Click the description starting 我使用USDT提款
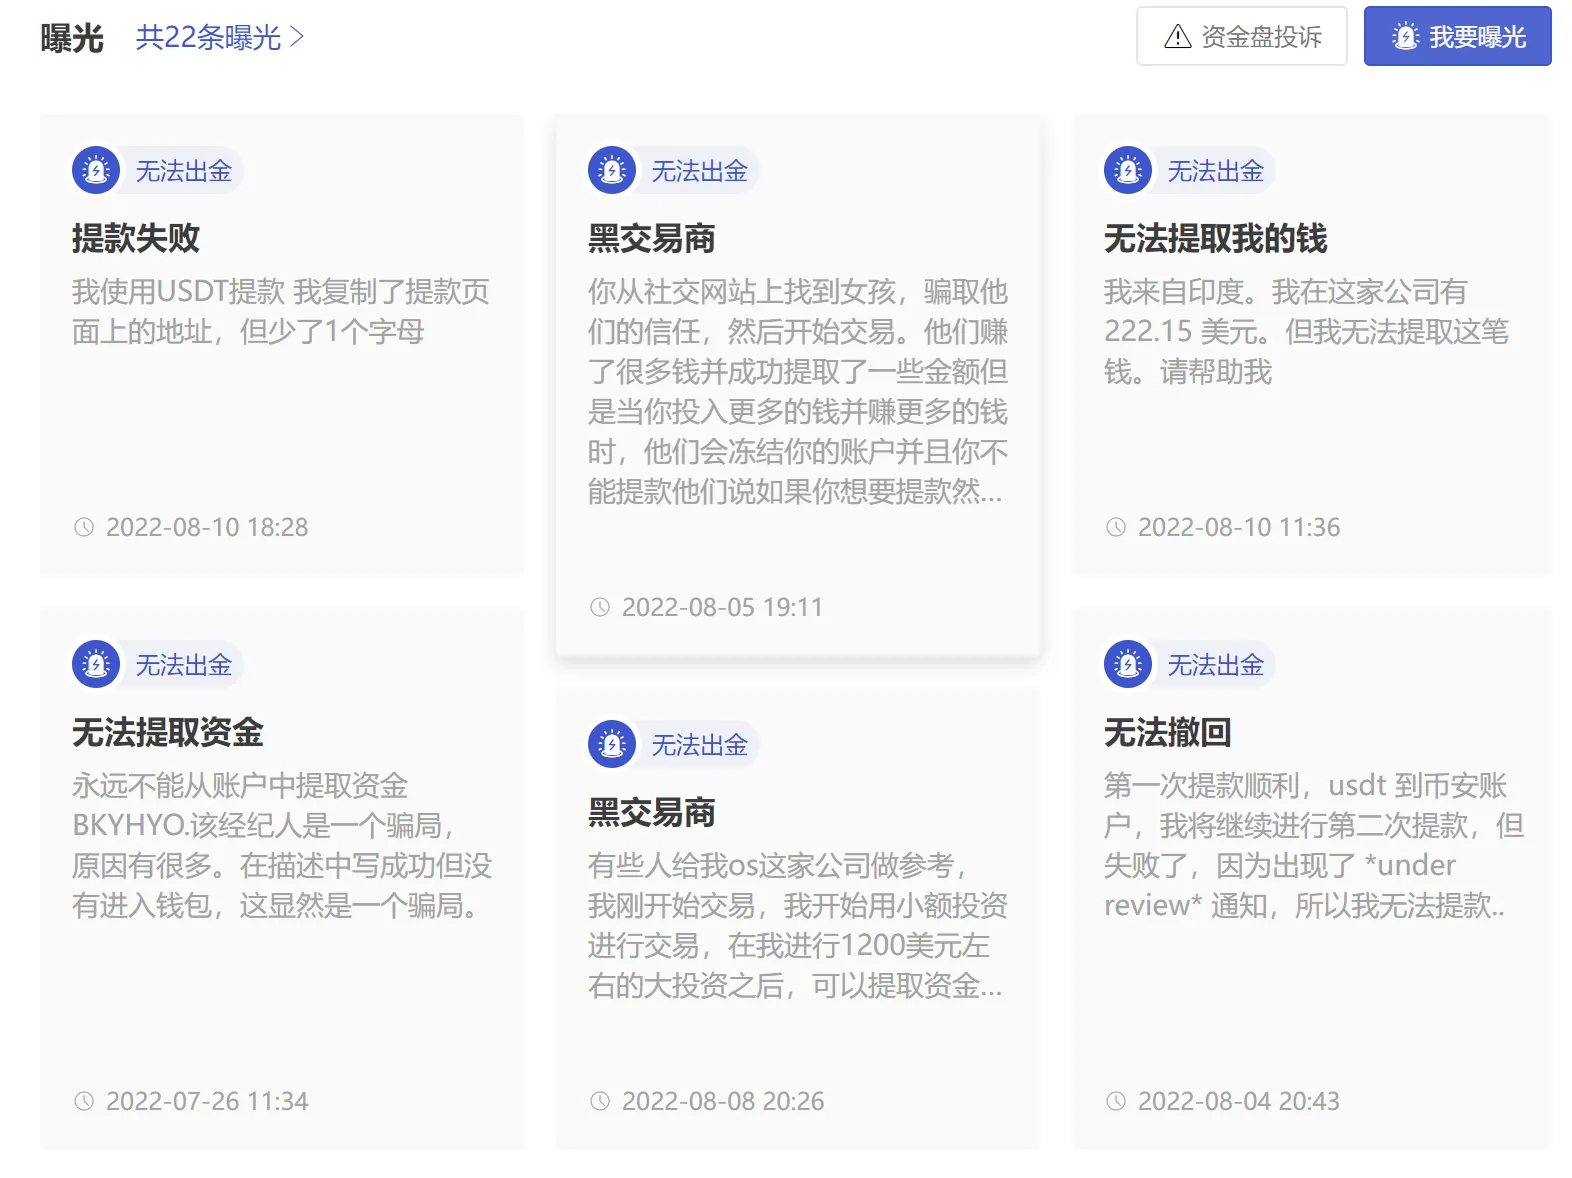 click(281, 311)
